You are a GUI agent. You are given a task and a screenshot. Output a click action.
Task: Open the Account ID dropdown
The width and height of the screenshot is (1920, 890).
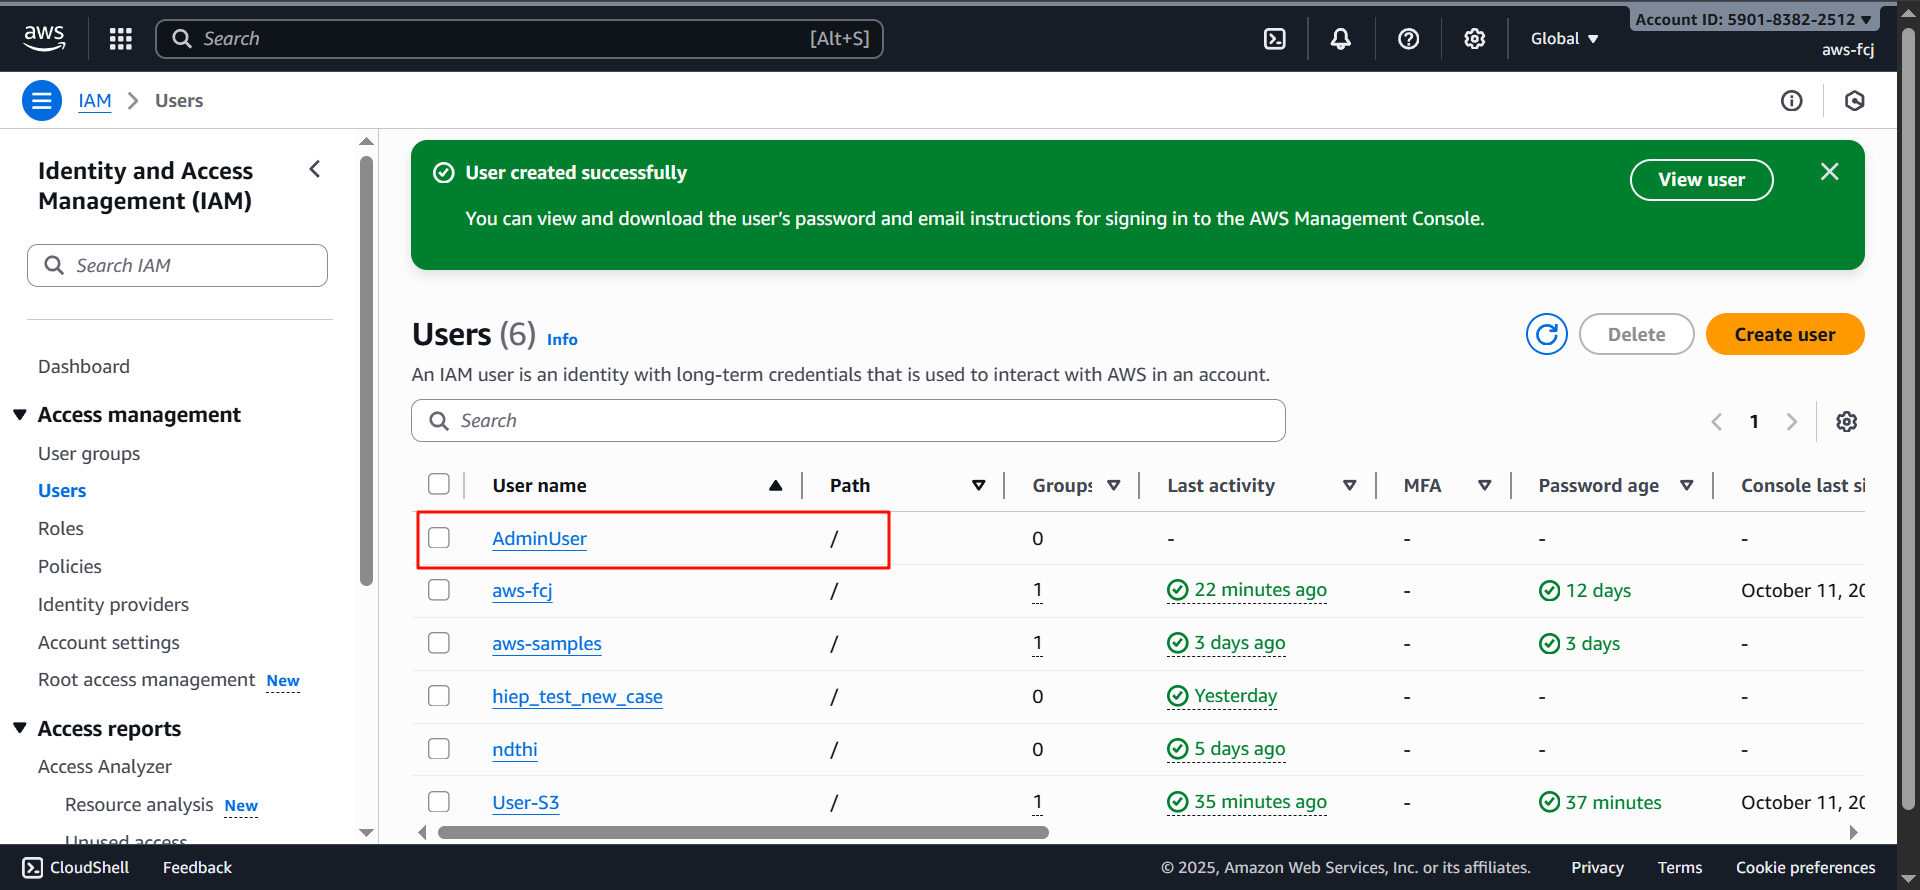(x=1754, y=19)
